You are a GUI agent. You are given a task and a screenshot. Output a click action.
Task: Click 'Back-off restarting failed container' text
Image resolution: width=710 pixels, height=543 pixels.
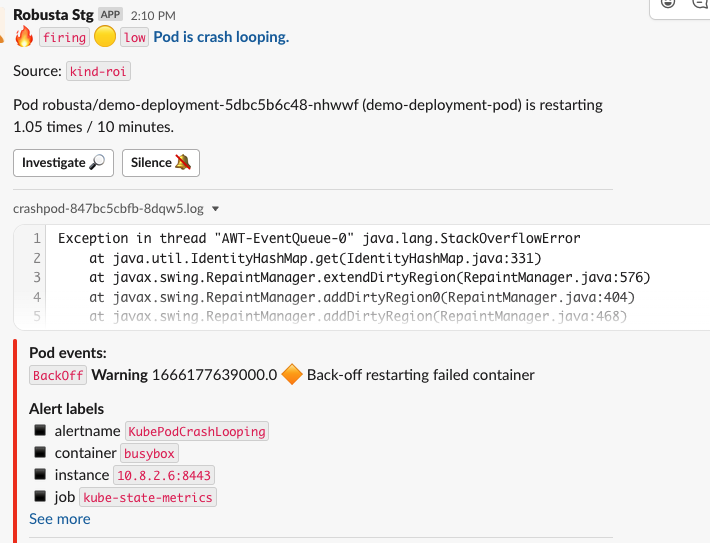point(421,375)
